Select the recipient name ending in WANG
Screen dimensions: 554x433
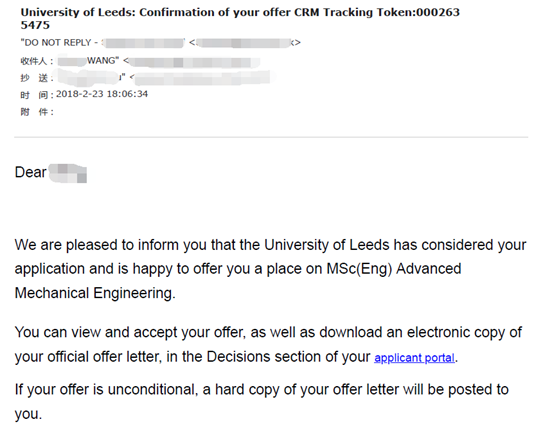tap(88, 60)
